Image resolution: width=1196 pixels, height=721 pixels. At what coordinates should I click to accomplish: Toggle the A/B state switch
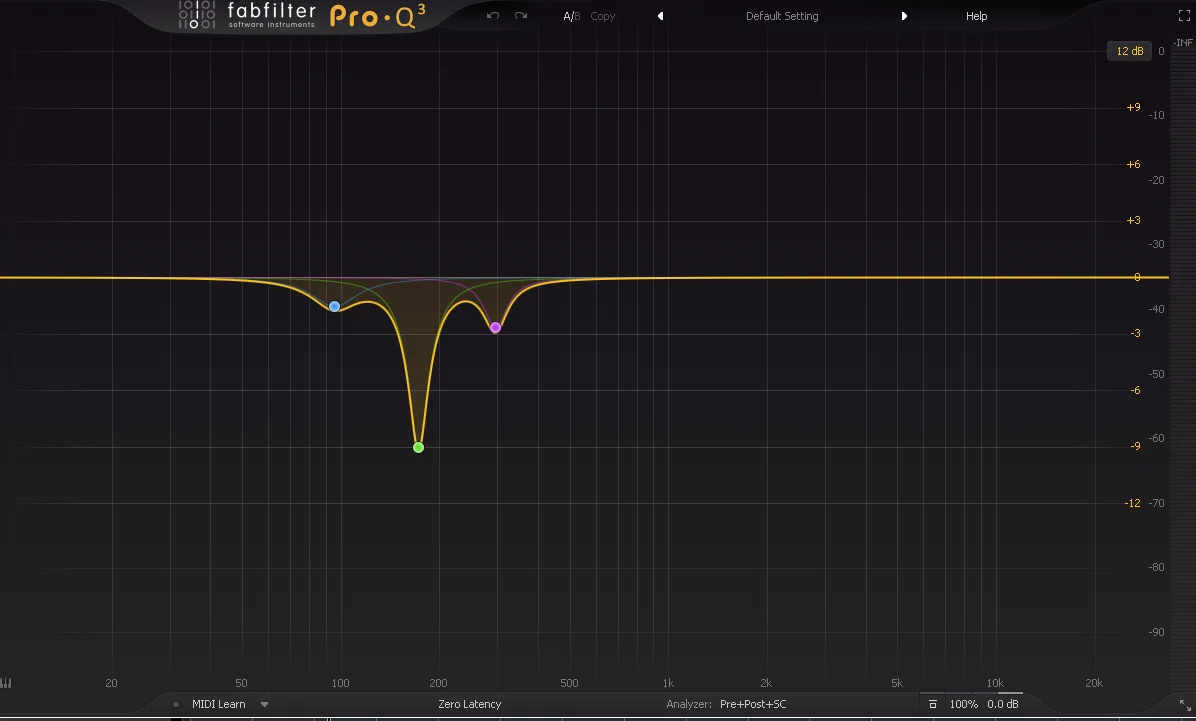click(571, 16)
